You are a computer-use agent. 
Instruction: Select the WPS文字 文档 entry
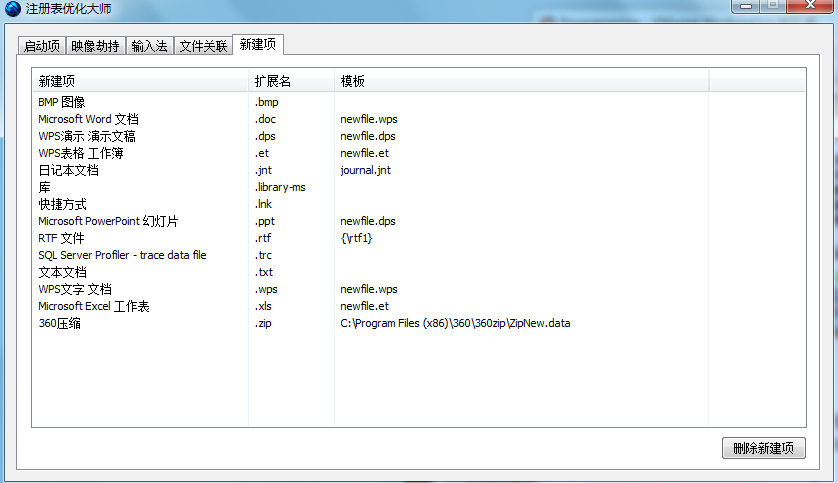point(75,290)
